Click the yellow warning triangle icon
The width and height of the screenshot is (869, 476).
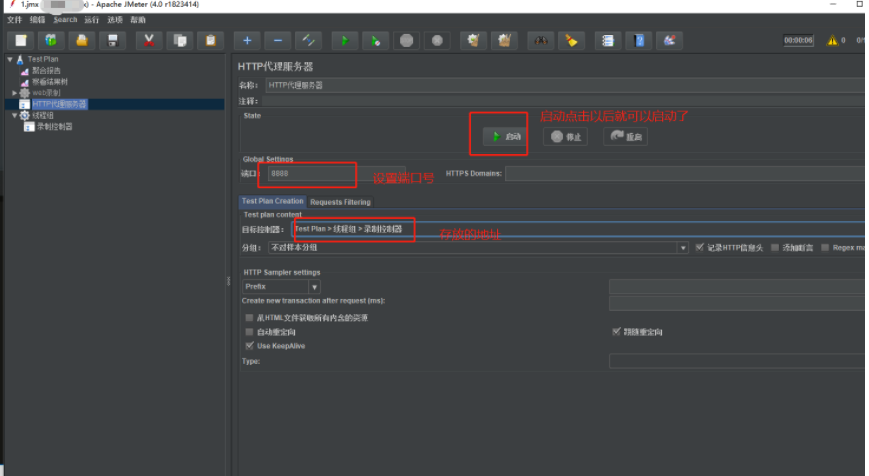pos(832,40)
